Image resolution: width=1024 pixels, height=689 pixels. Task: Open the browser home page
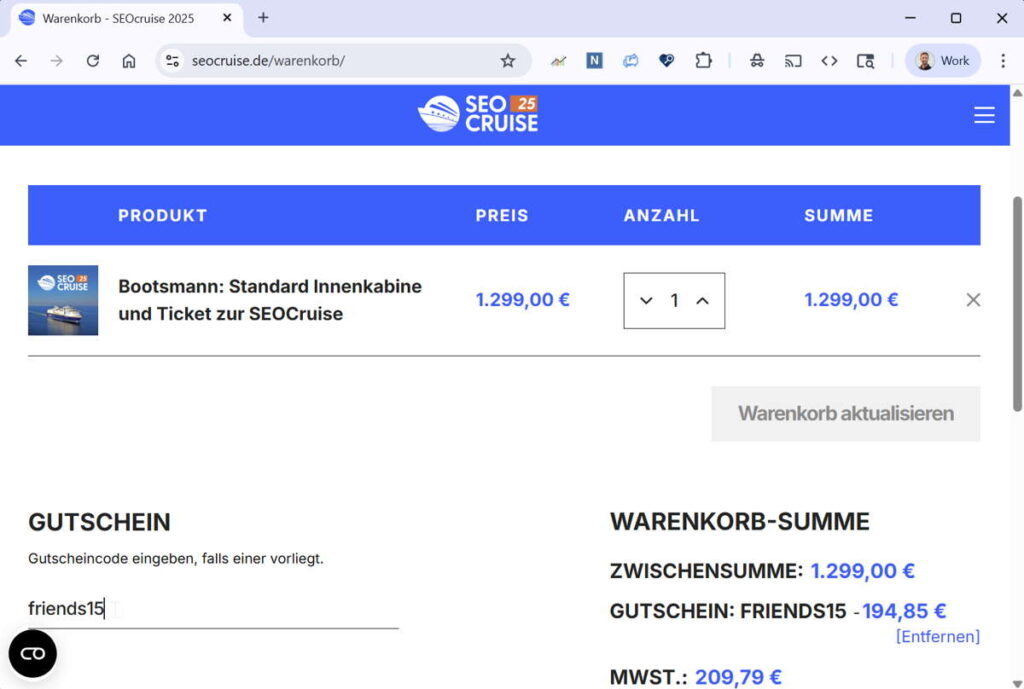129,61
